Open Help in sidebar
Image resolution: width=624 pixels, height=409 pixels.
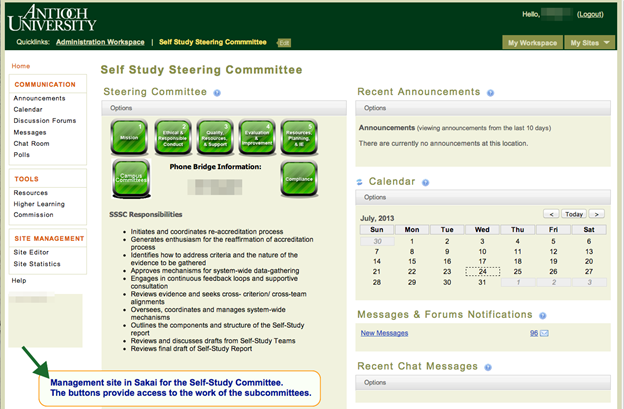click(19, 280)
